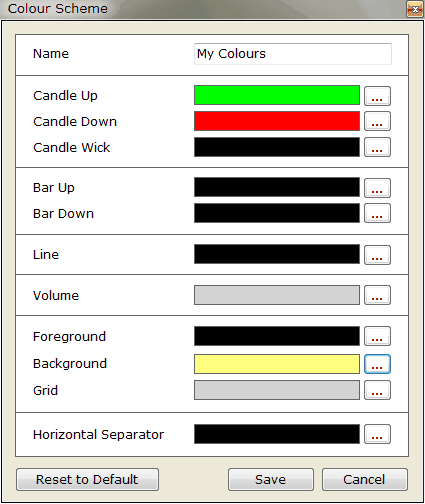Click the green Candle Up swatch
Screen dimensions: 425x504
[277, 95]
